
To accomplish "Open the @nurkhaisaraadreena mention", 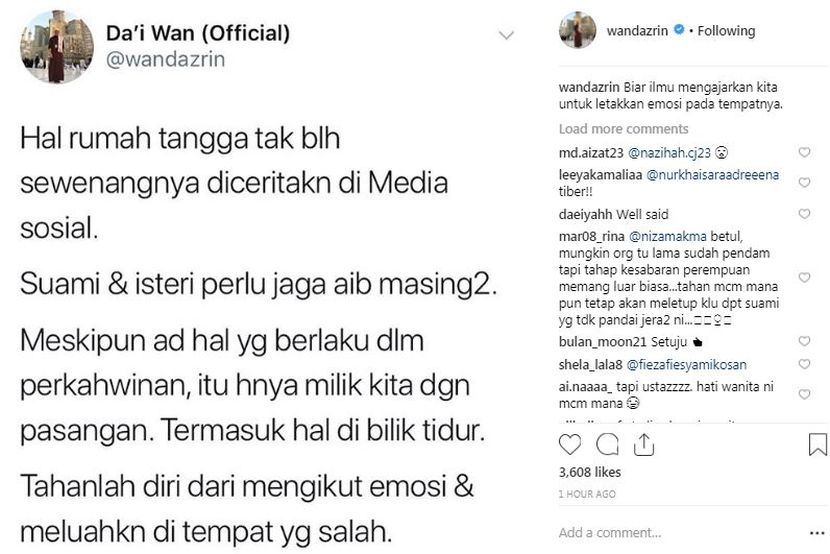I will coord(712,175).
